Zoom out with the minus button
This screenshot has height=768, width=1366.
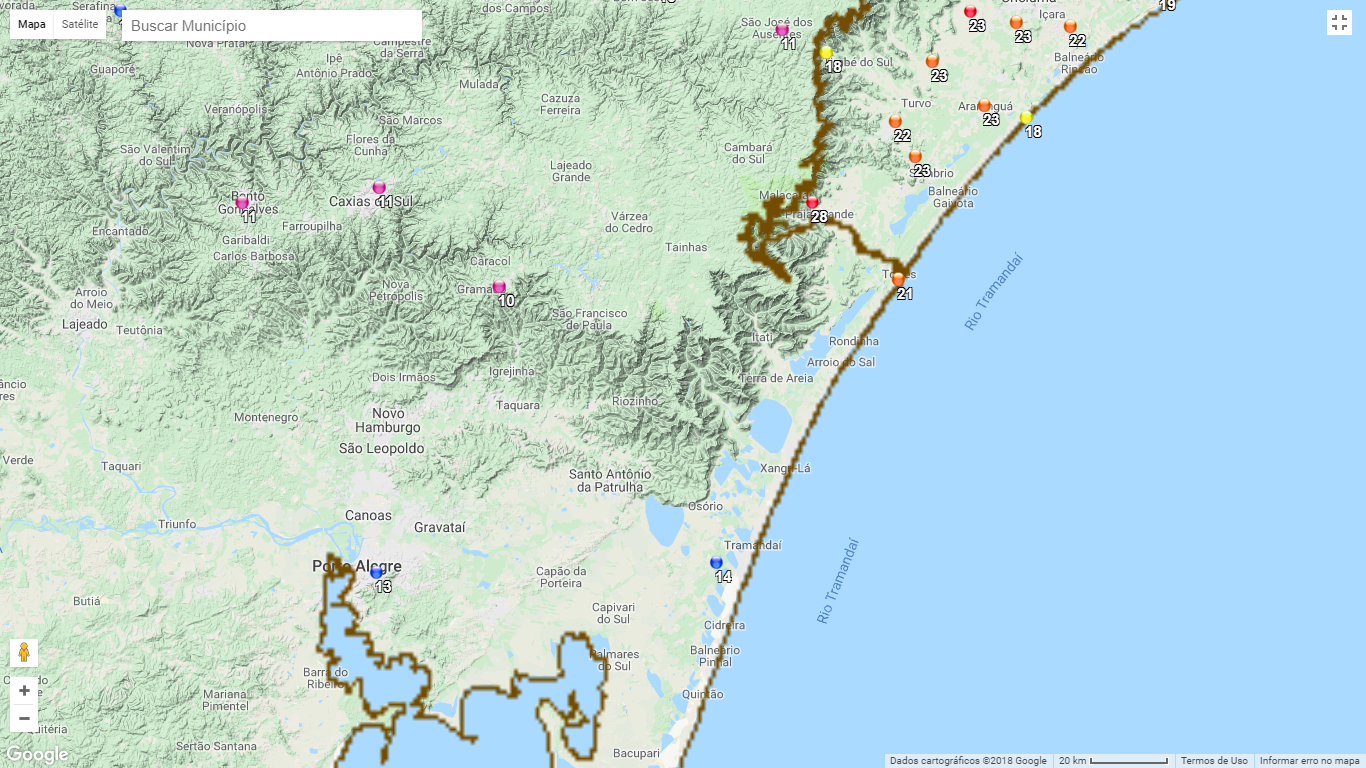(x=24, y=718)
